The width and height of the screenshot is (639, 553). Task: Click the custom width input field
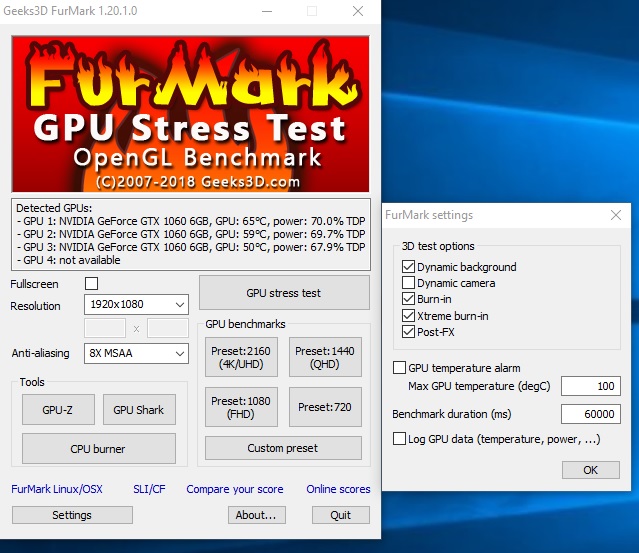(x=105, y=328)
